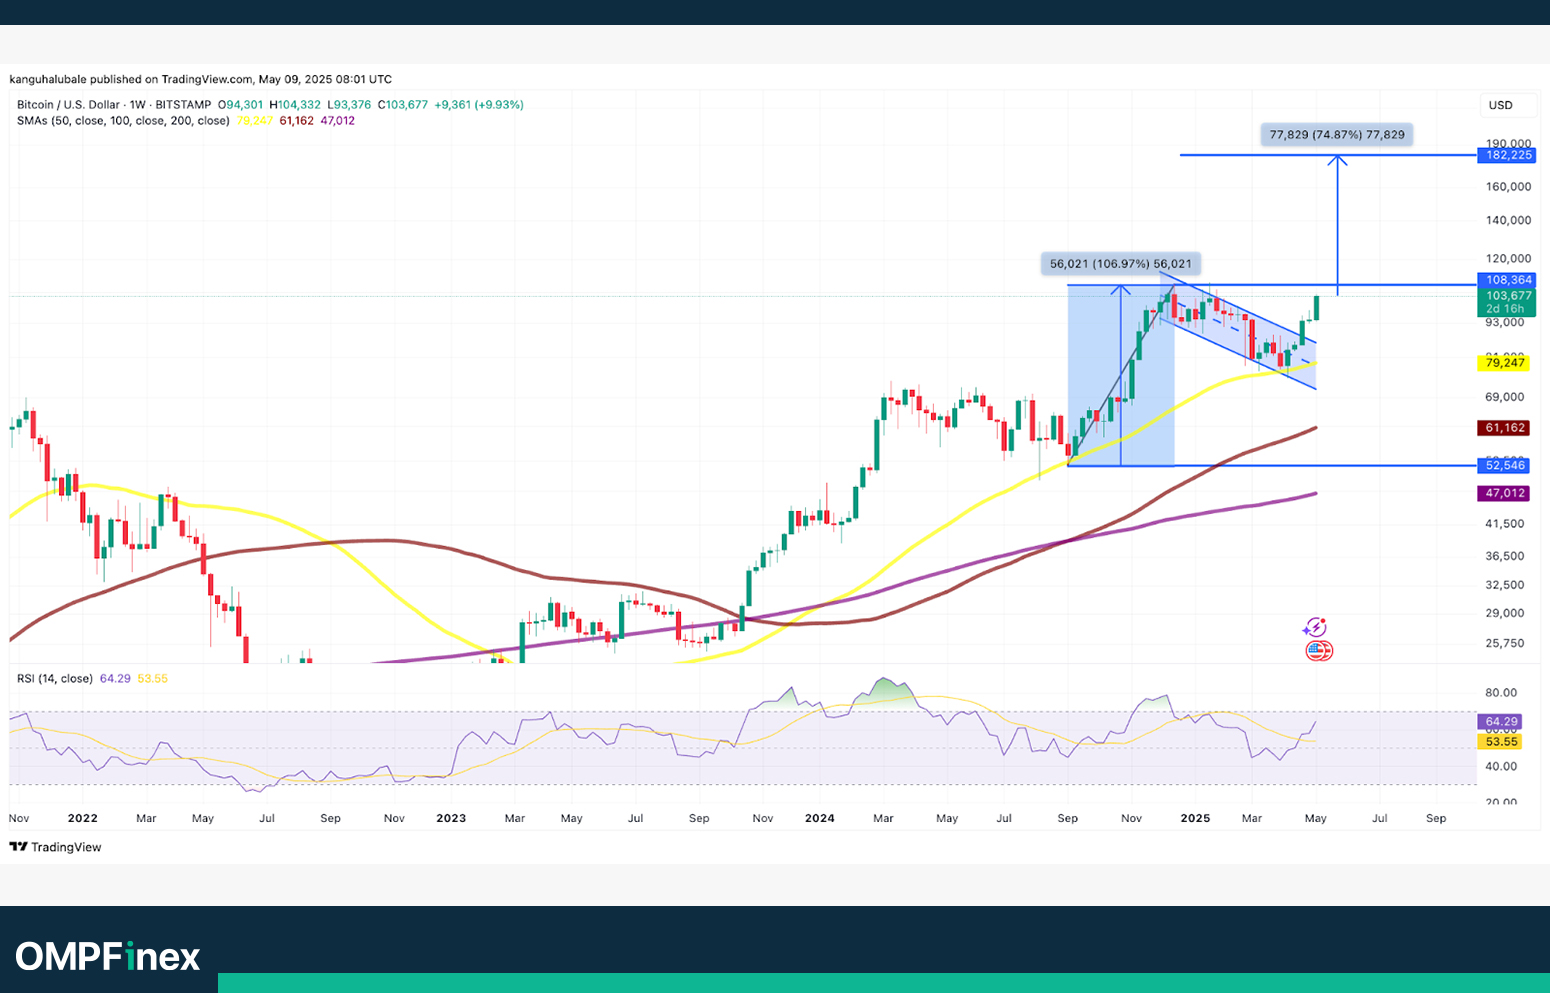Click the 69,000 price scale label
The height and width of the screenshot is (993, 1550).
click(x=1505, y=398)
